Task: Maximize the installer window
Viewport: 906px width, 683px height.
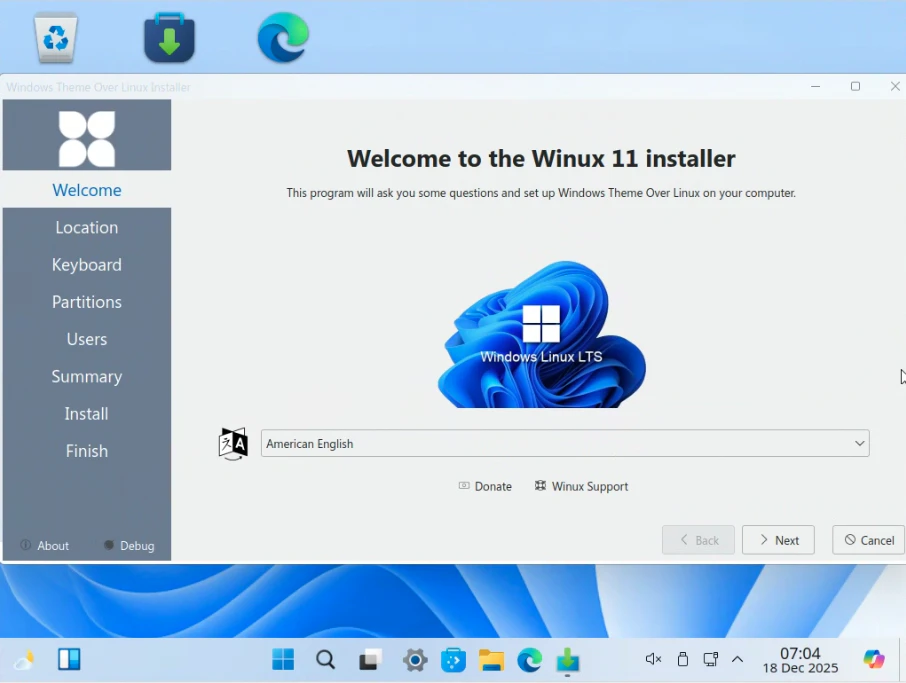Action: [855, 87]
